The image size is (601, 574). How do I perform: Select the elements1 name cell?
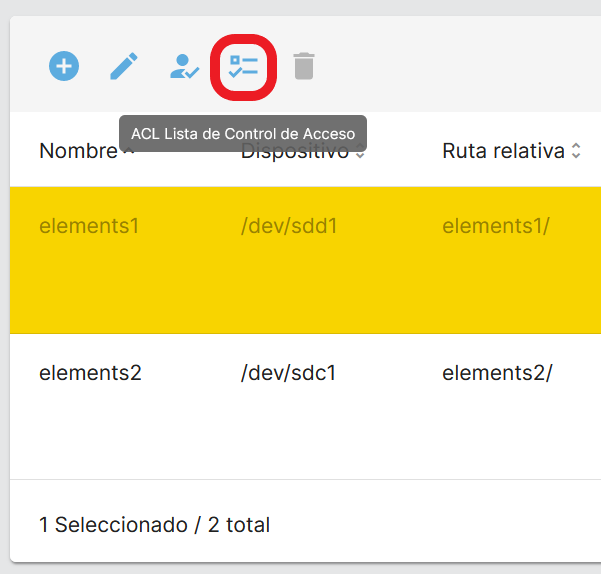(89, 226)
